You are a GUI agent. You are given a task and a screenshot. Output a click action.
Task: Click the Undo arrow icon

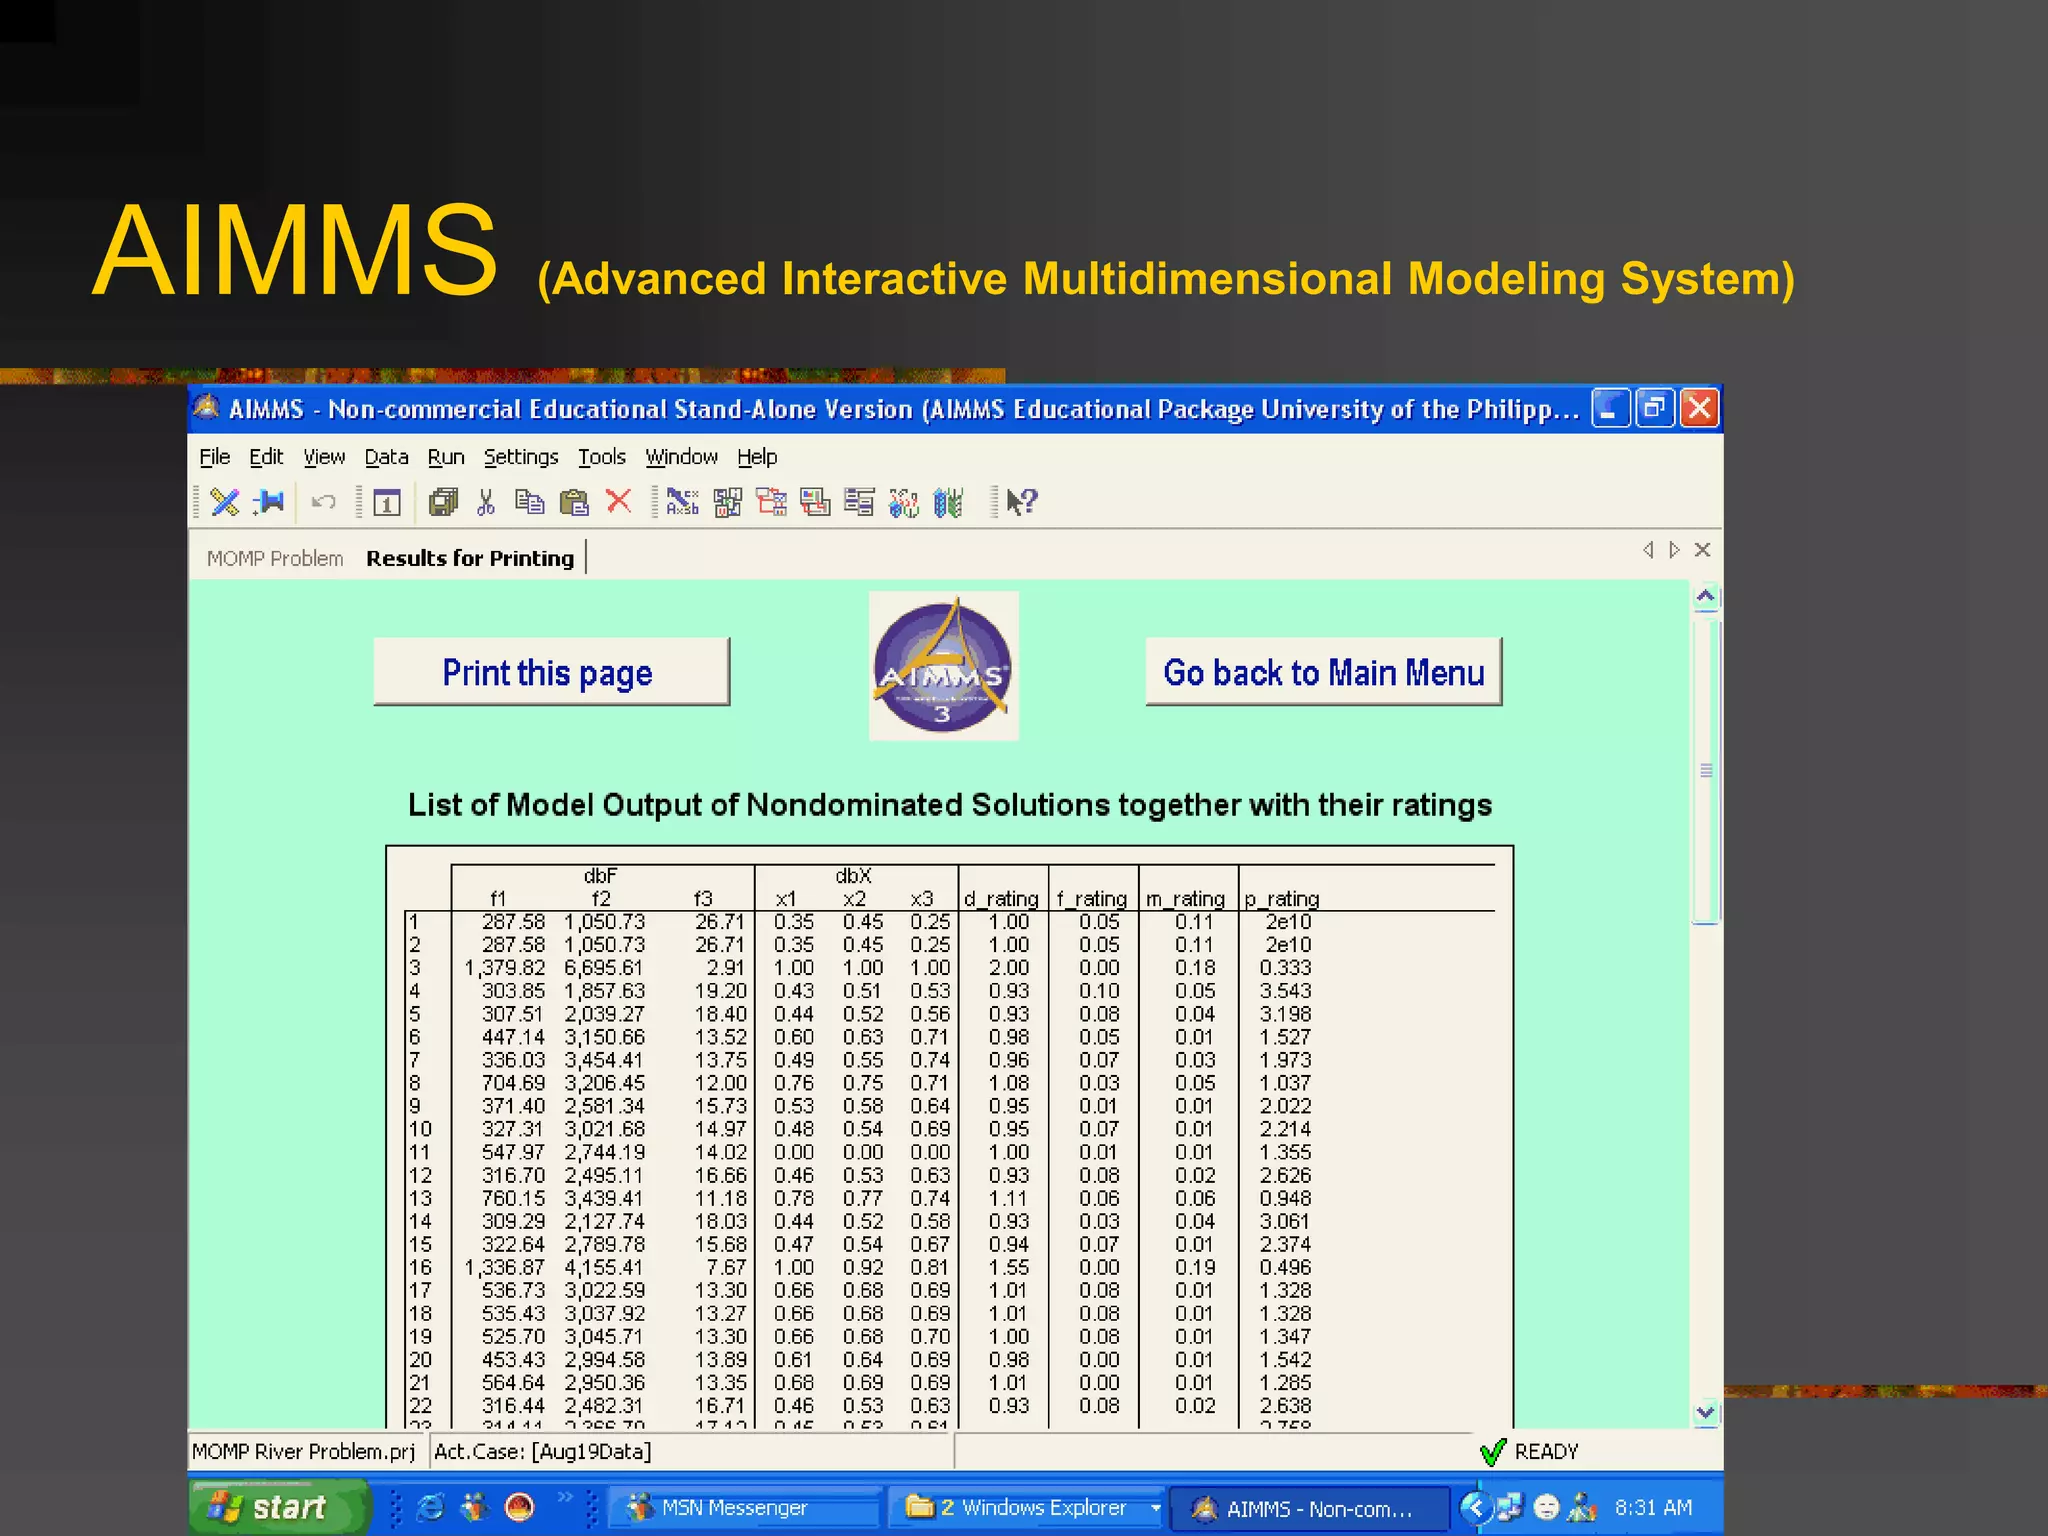(323, 502)
